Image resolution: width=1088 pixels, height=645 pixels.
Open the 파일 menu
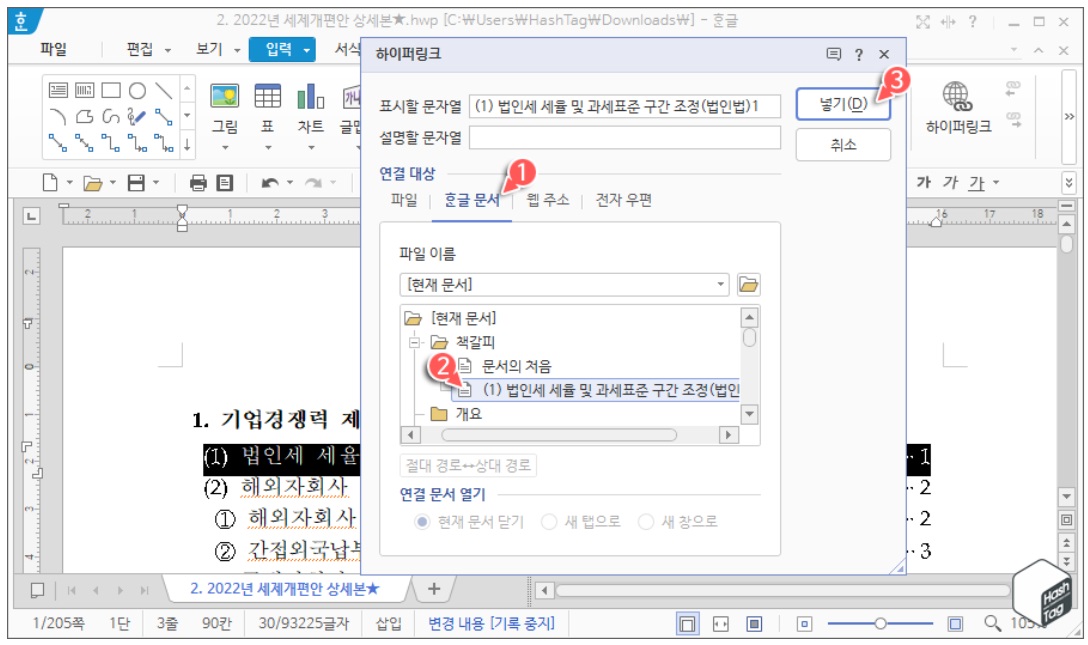(x=53, y=49)
